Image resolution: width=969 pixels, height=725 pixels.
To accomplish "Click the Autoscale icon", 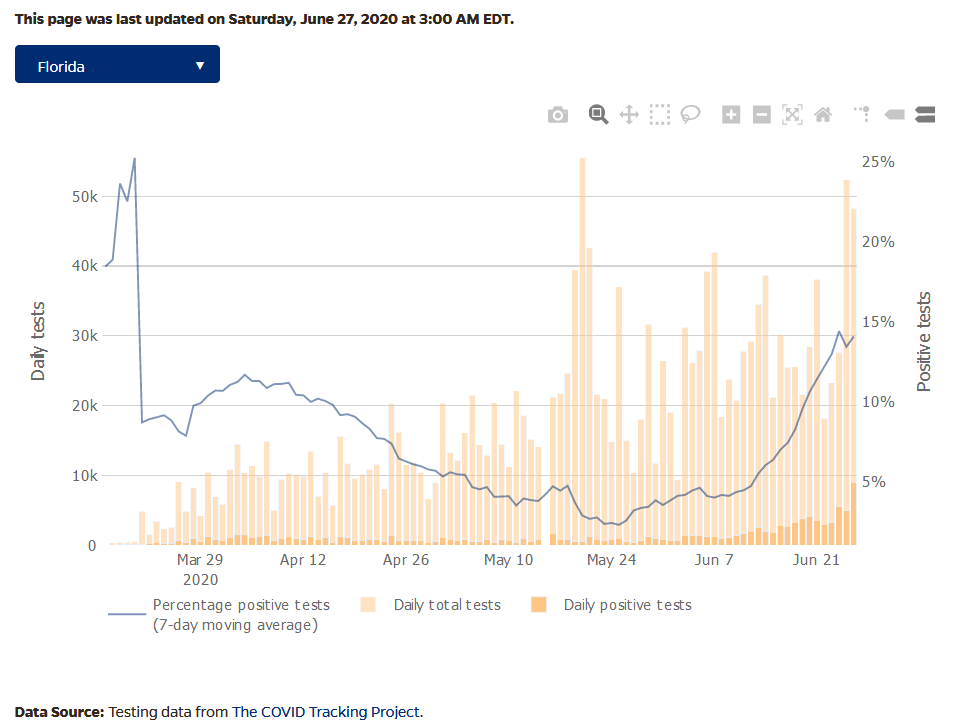I will point(792,115).
